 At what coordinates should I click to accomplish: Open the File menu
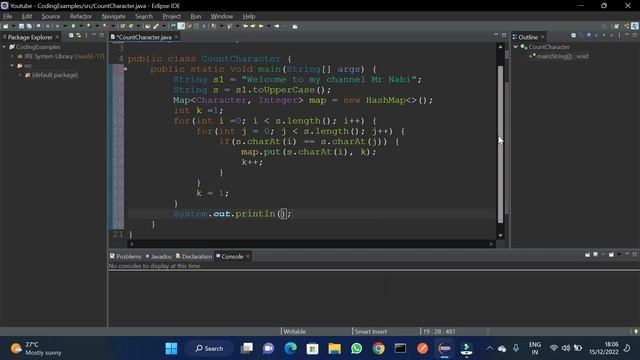[7, 16]
